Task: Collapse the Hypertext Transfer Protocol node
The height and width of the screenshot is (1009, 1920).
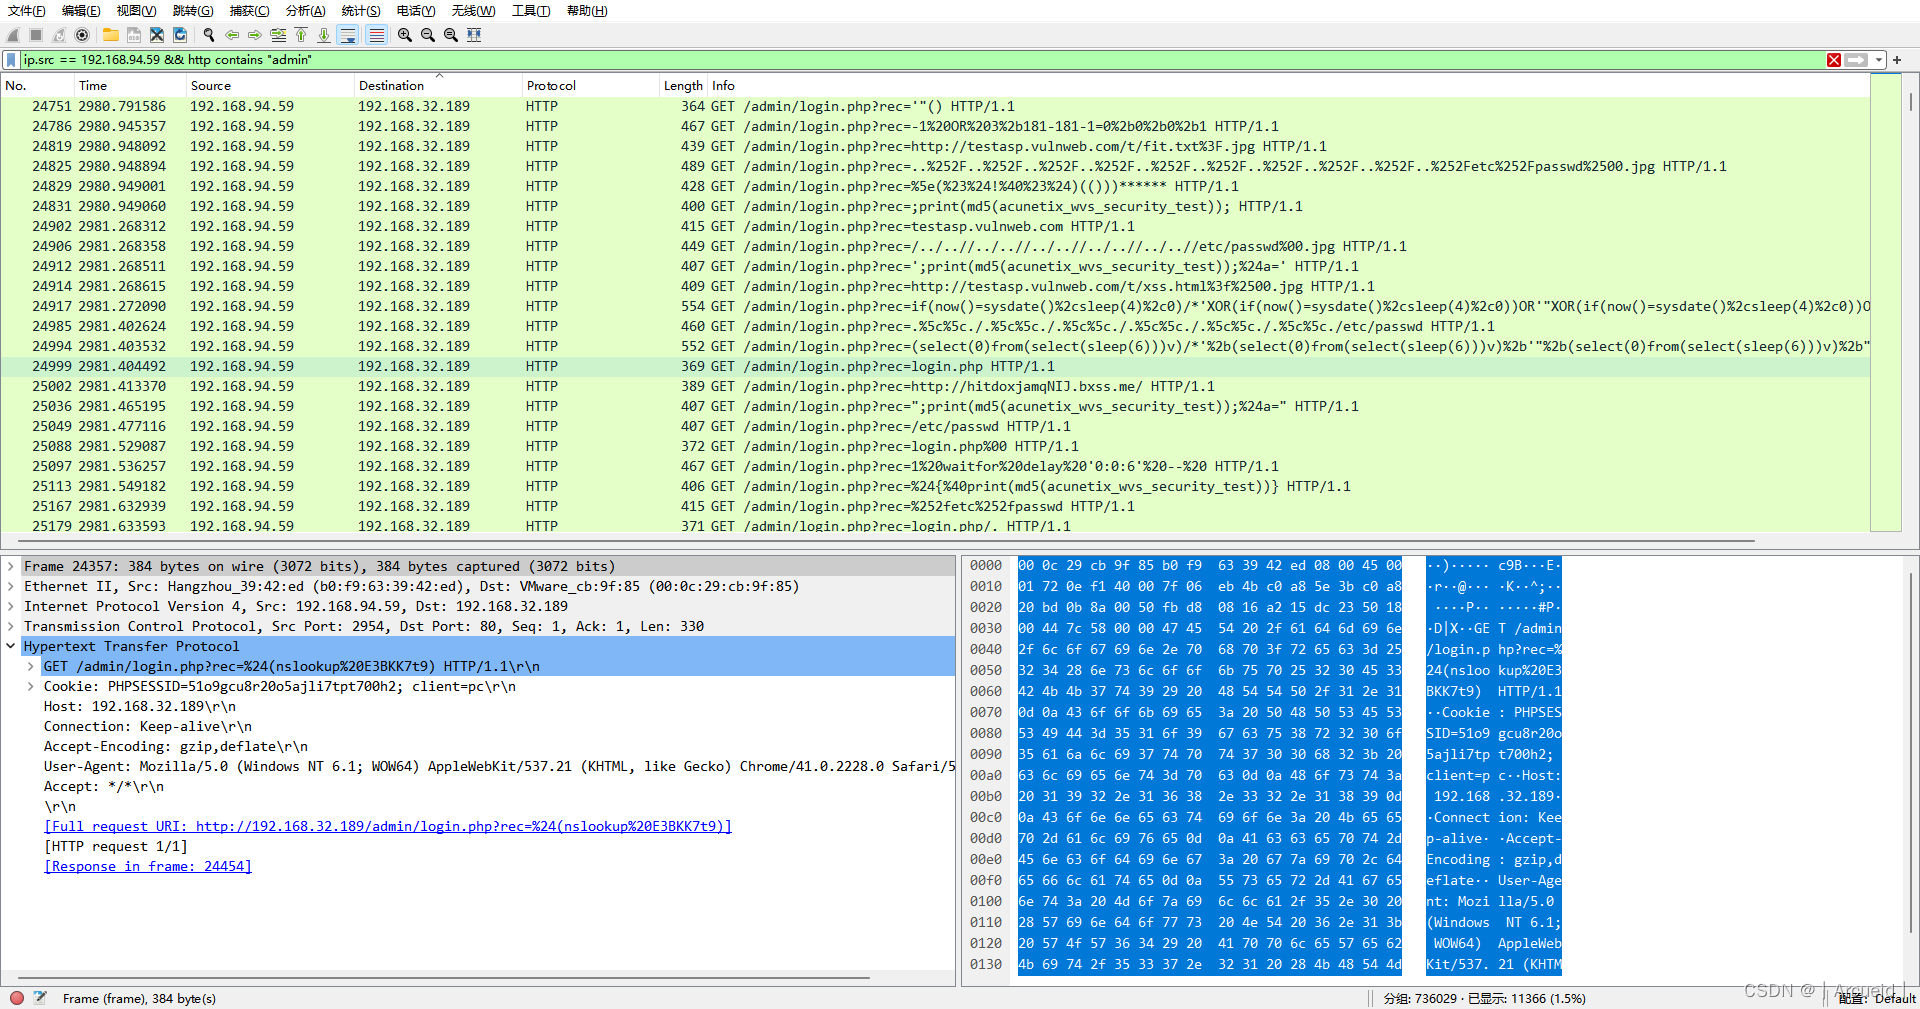Action: pos(11,646)
